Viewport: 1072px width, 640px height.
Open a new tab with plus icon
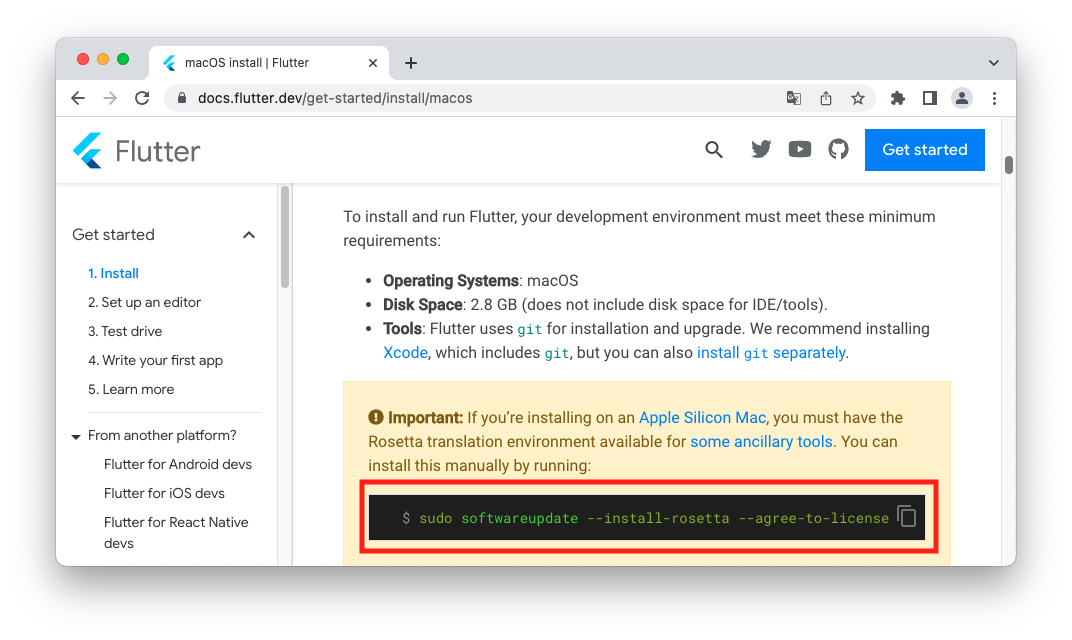click(x=411, y=63)
